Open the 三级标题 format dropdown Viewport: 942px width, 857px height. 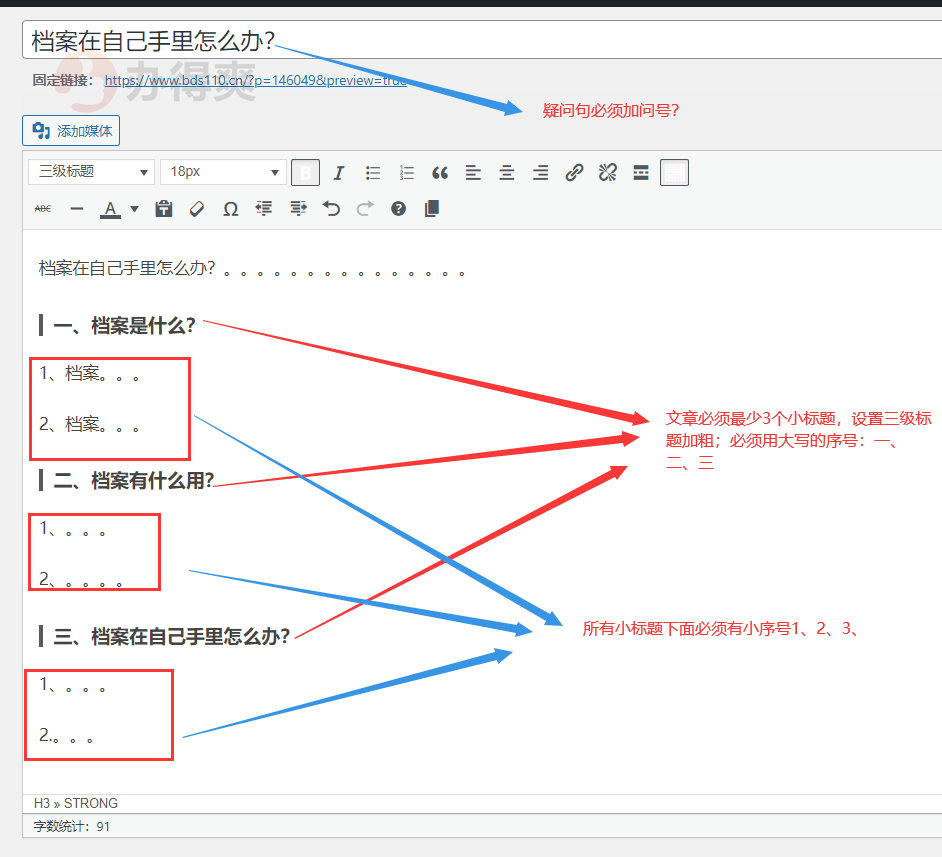(91, 172)
